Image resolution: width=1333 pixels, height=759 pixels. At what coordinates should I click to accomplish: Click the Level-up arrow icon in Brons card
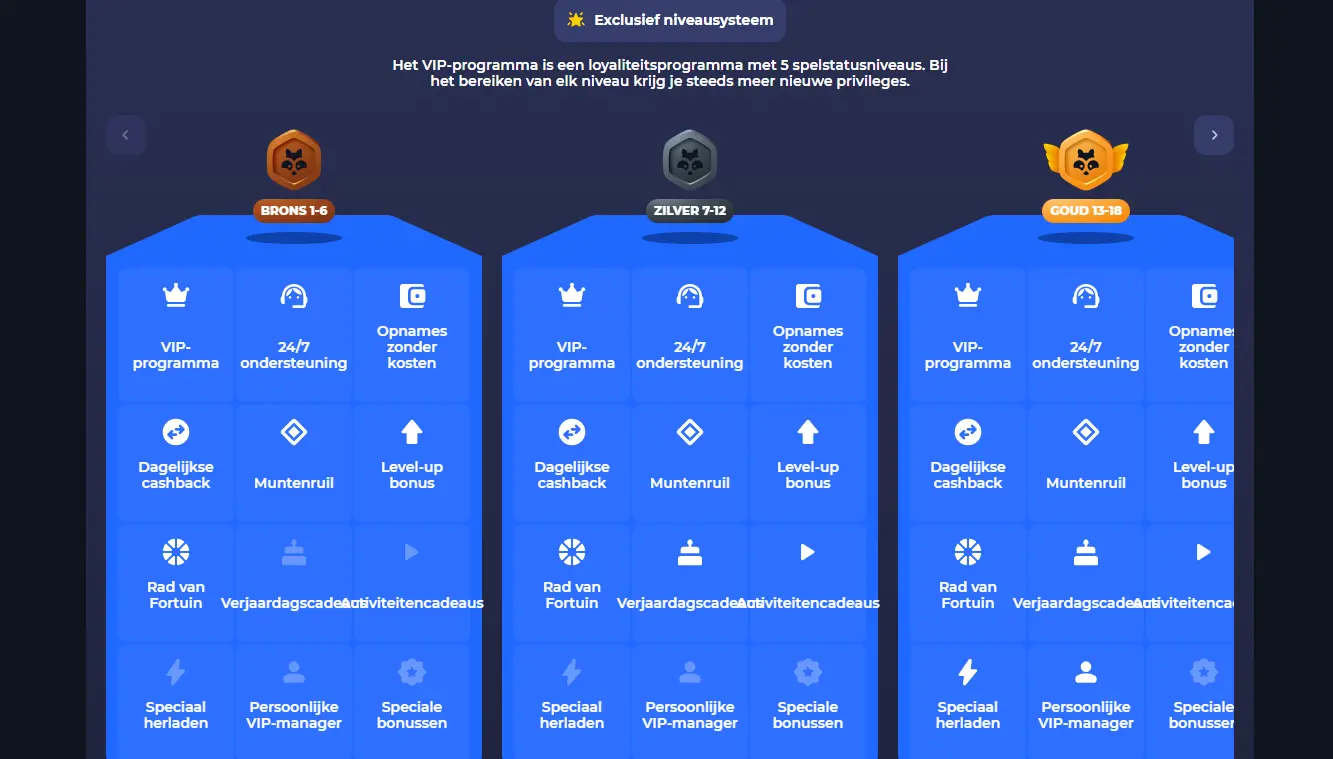[x=412, y=432]
